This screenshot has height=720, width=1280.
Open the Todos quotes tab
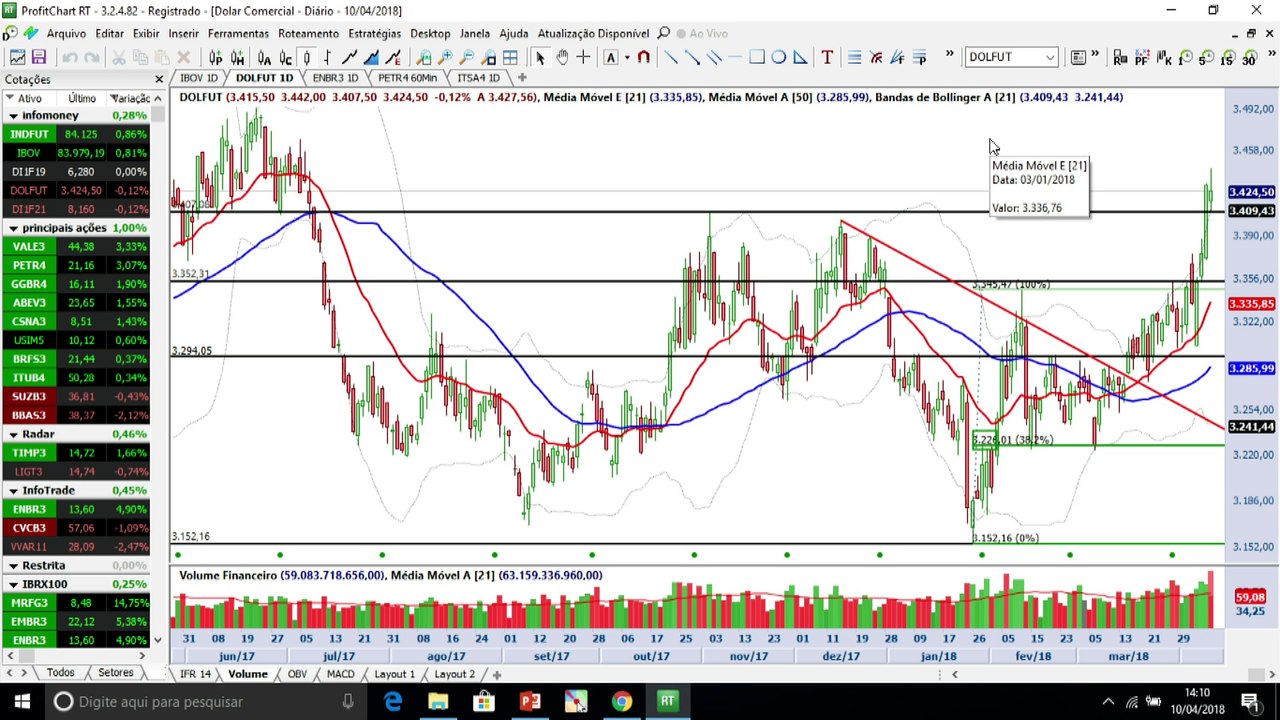point(60,673)
